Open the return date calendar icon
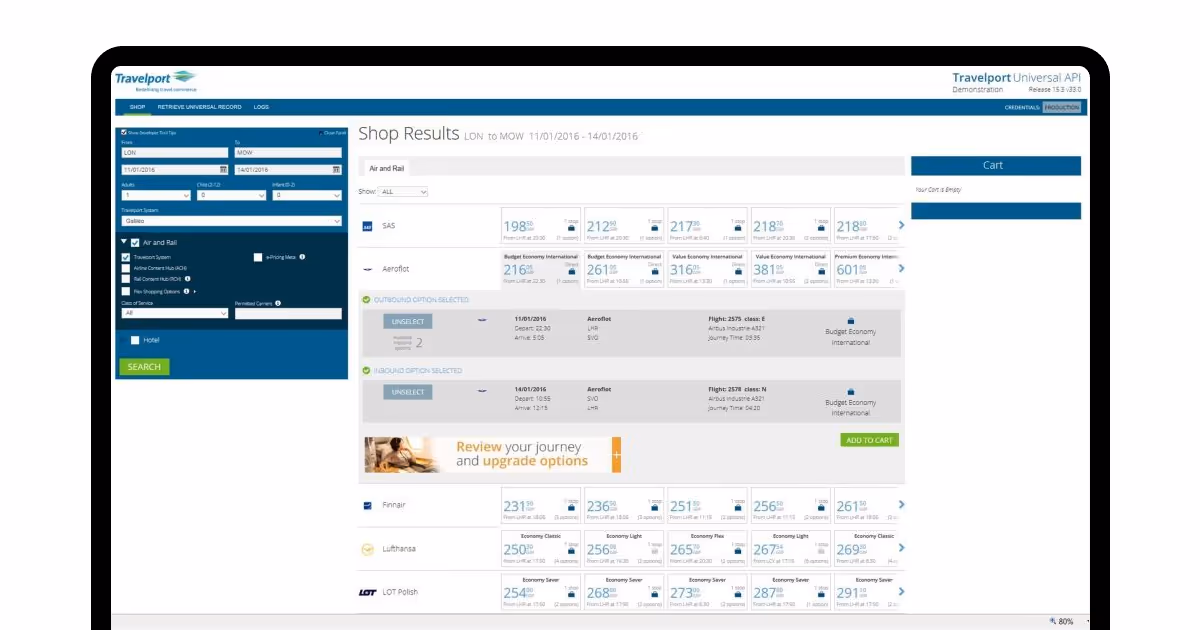Viewport: 1200px width, 630px height. (337, 170)
